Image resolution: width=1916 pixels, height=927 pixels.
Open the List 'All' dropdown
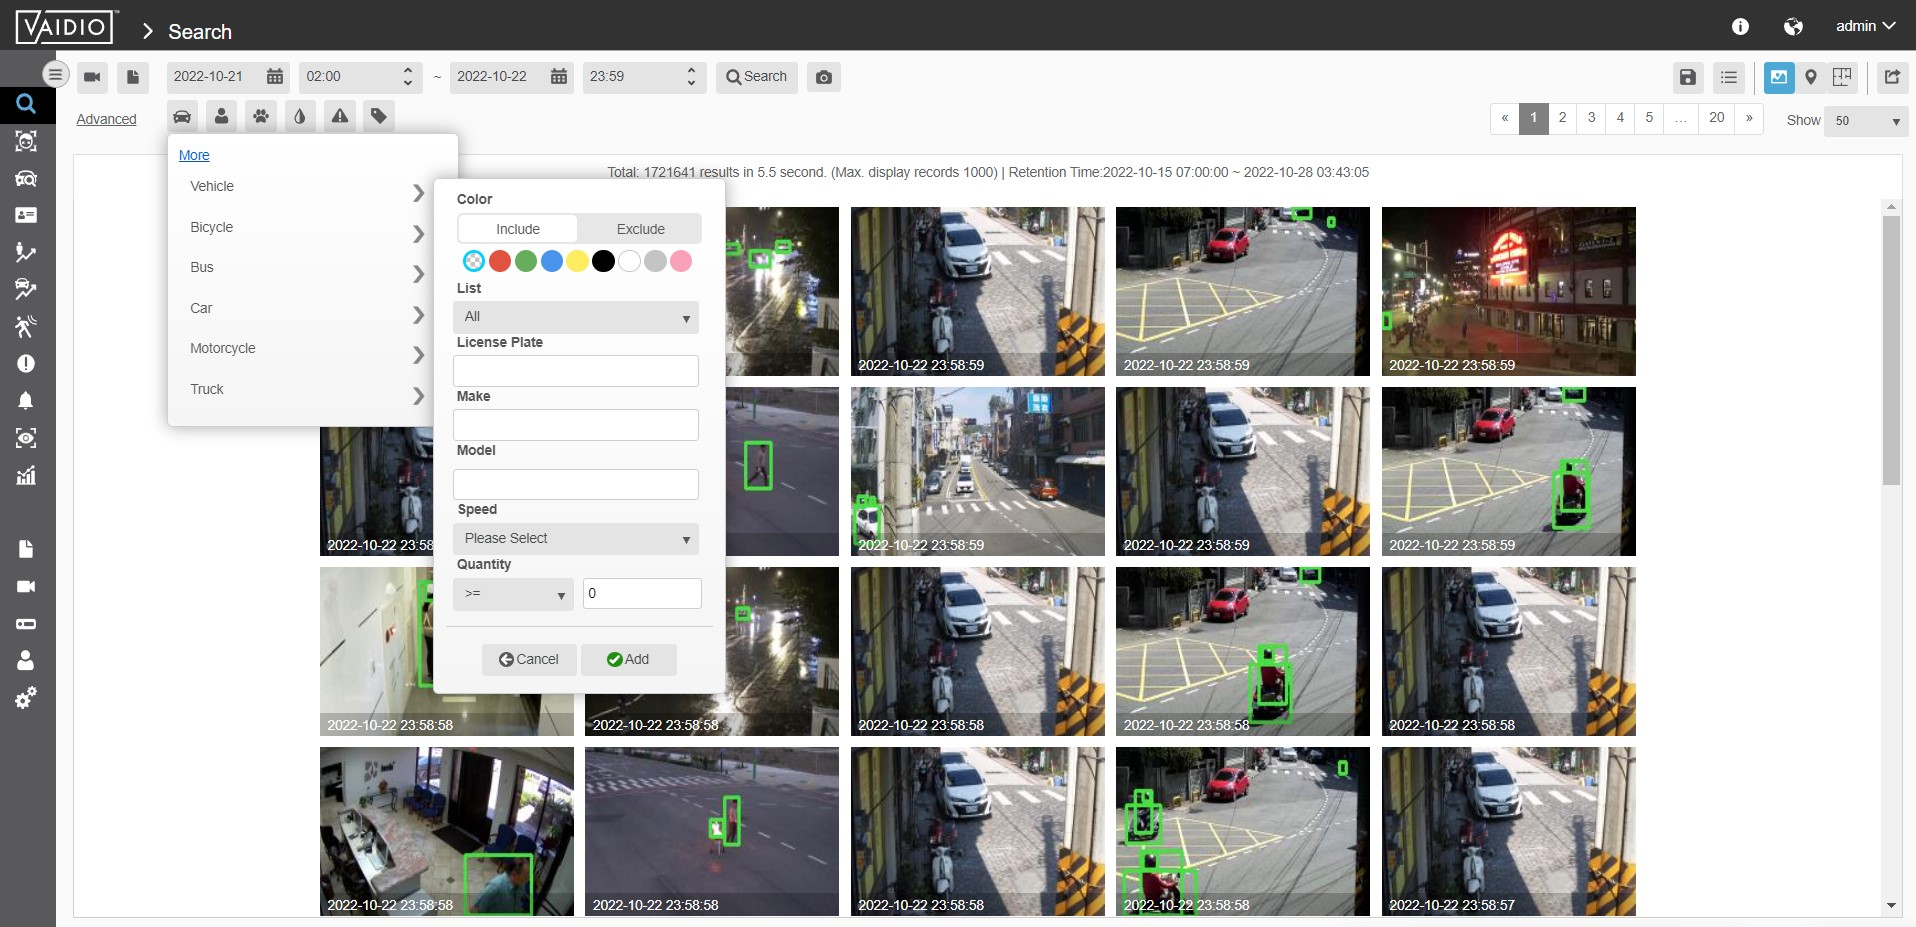pyautogui.click(x=576, y=317)
